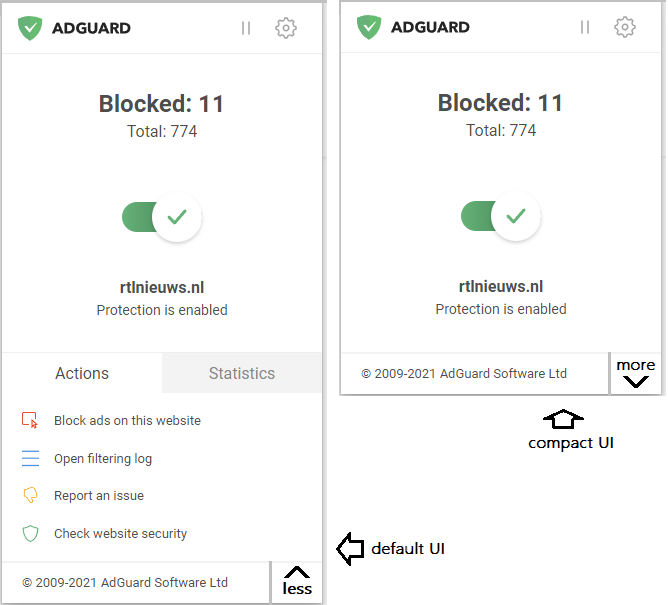Click 'Report an issue' action
The image size is (668, 605).
coord(99,496)
